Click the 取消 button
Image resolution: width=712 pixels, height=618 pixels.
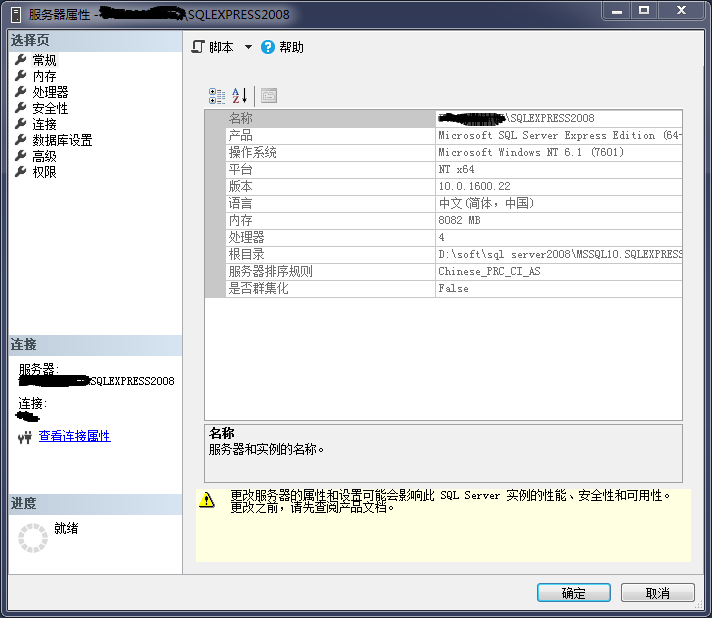coord(658,593)
